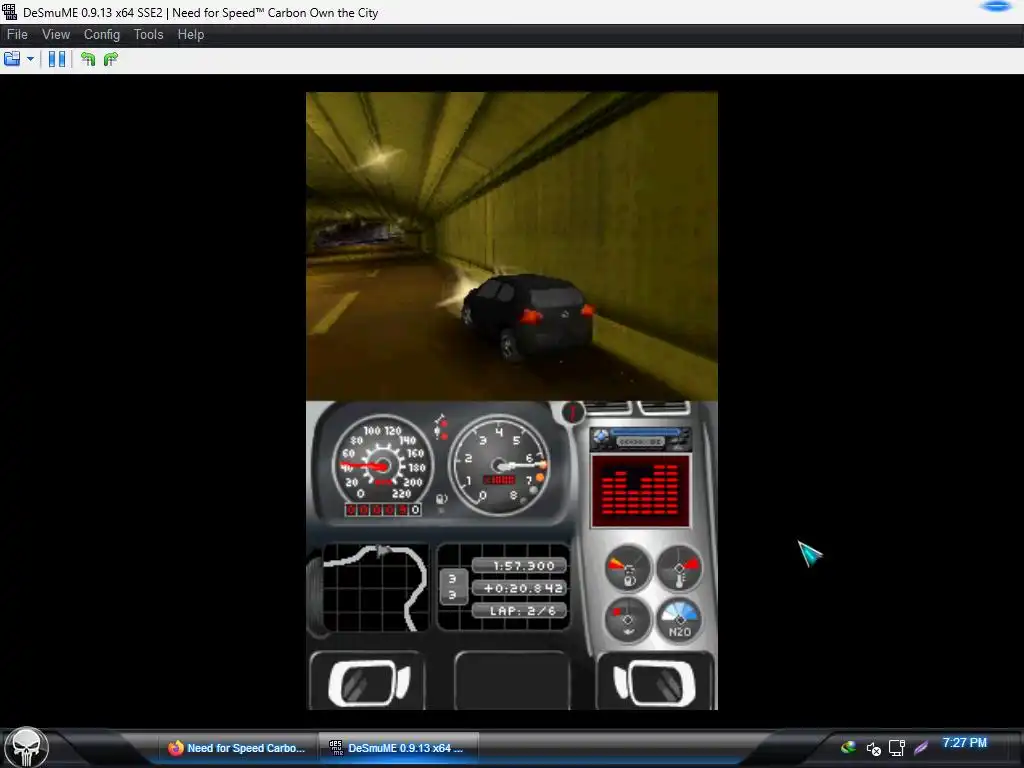Click the LAP: 2/6 indicator

(519, 611)
